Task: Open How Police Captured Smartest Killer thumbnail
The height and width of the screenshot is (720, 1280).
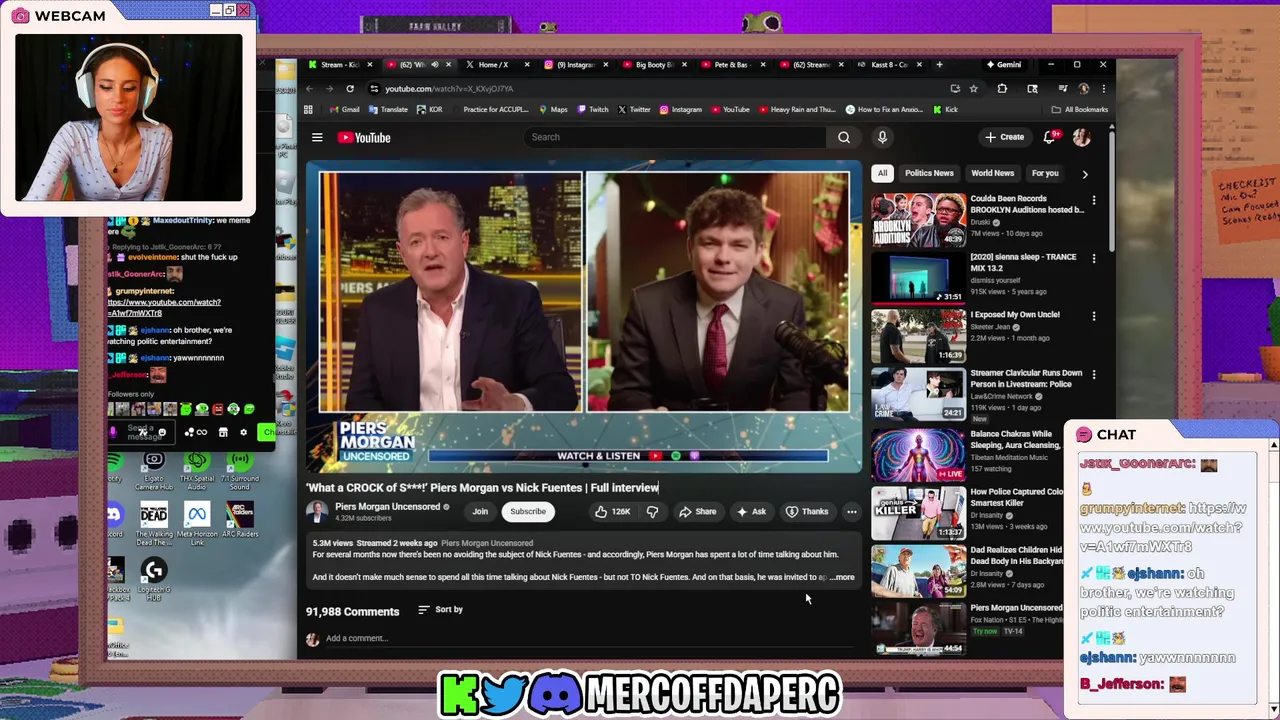Action: [x=918, y=513]
